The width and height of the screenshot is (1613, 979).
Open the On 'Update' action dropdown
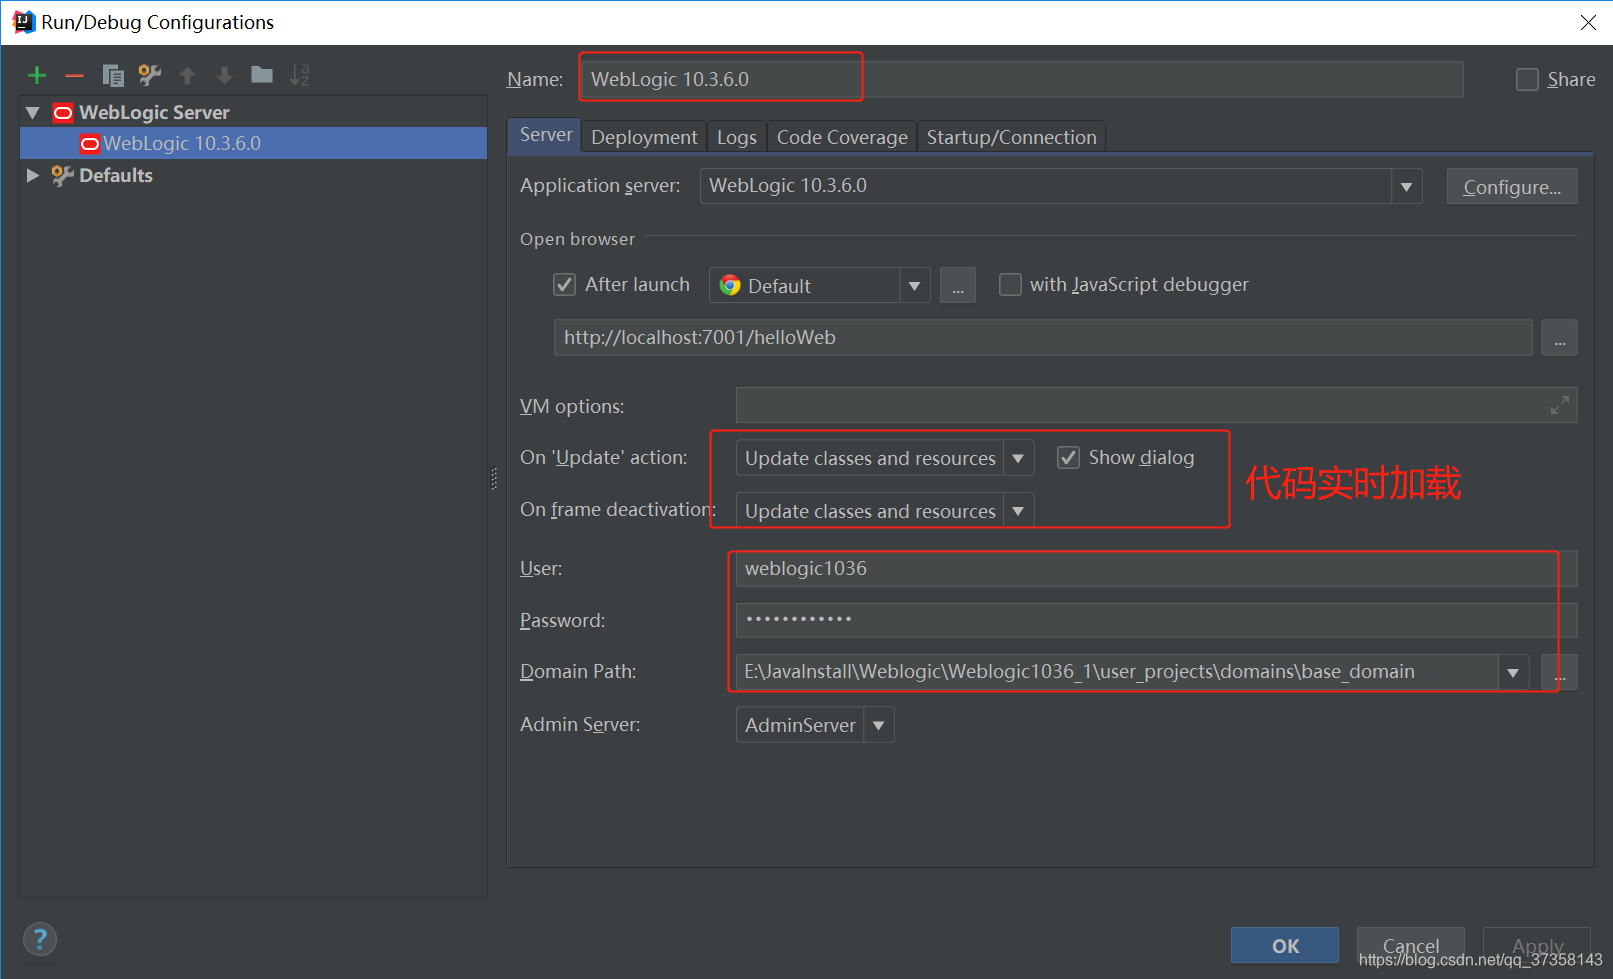(1018, 458)
